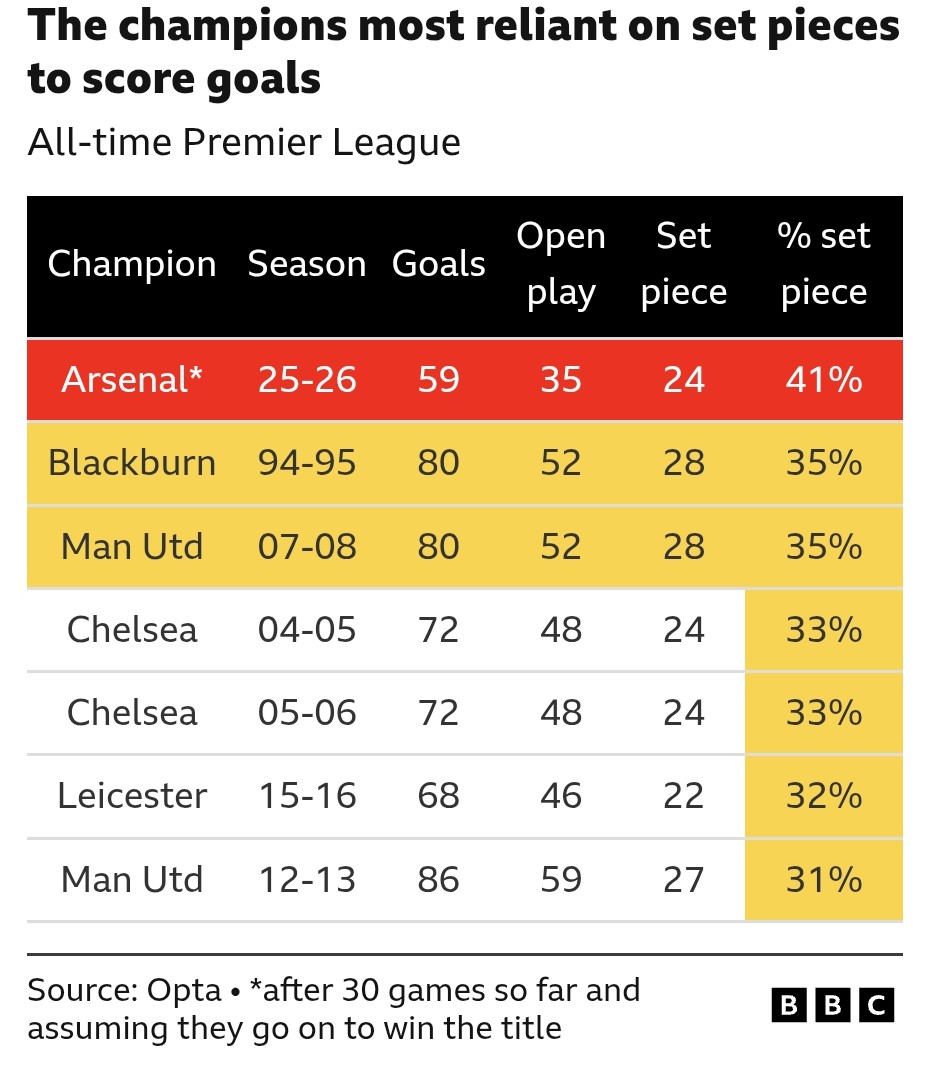This screenshot has height=1081, width=926.
Task: Click the Open play column header
Action: pyautogui.click(x=561, y=264)
